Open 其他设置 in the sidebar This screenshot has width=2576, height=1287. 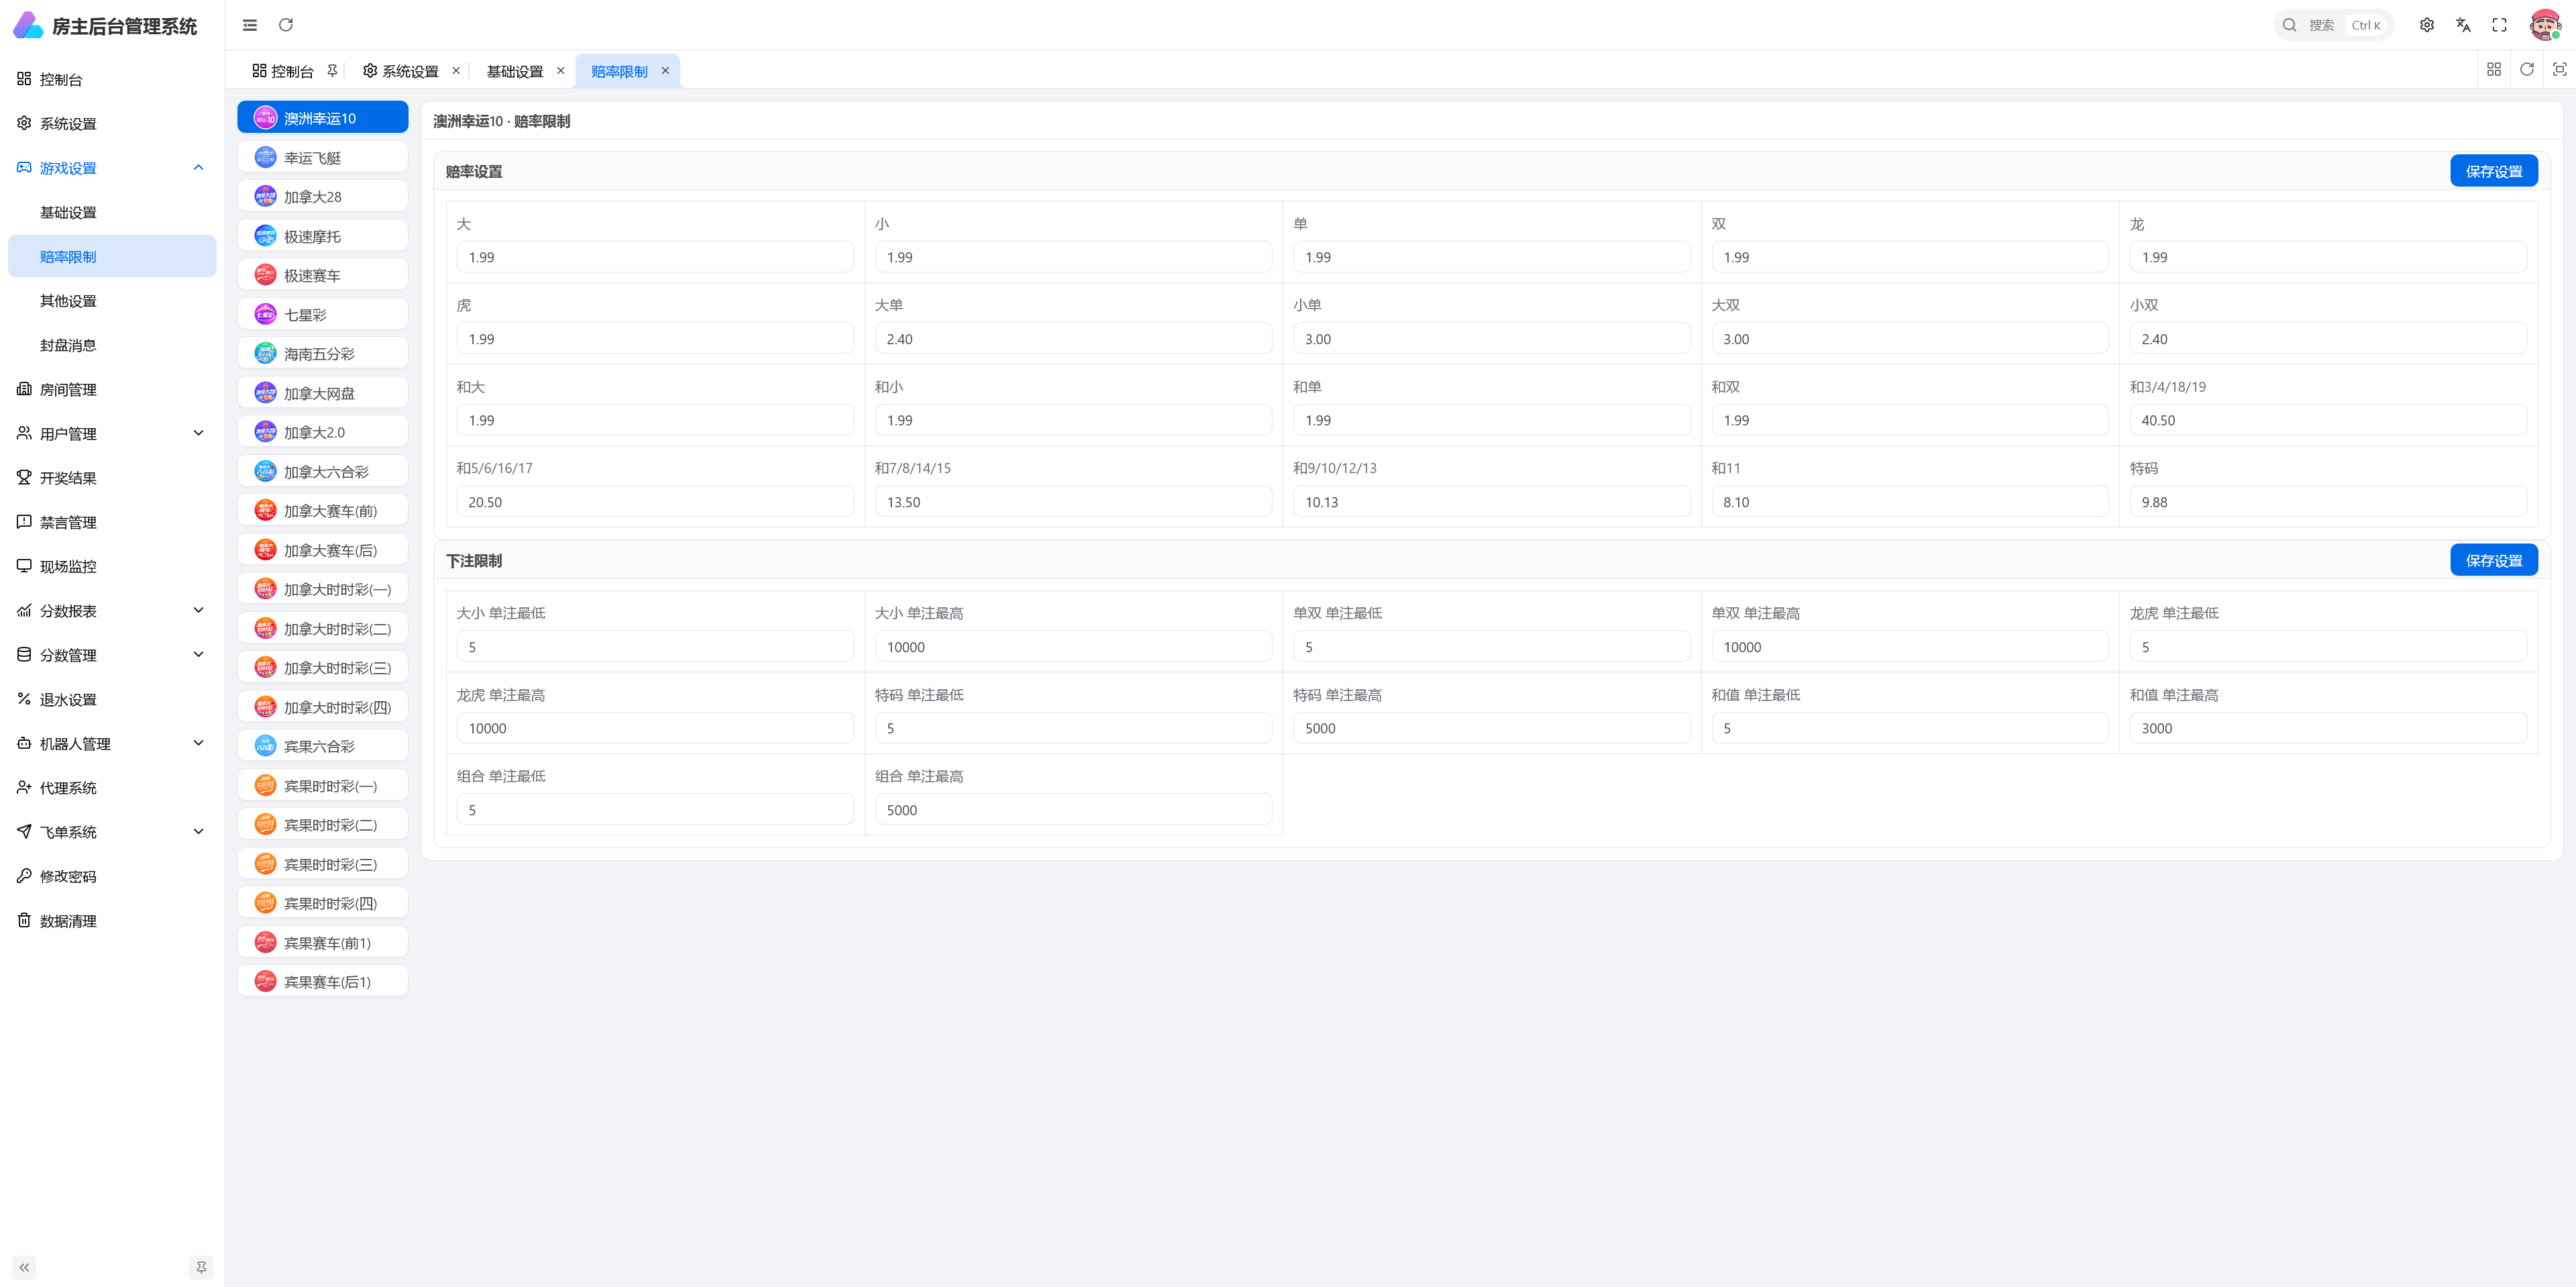(112, 301)
